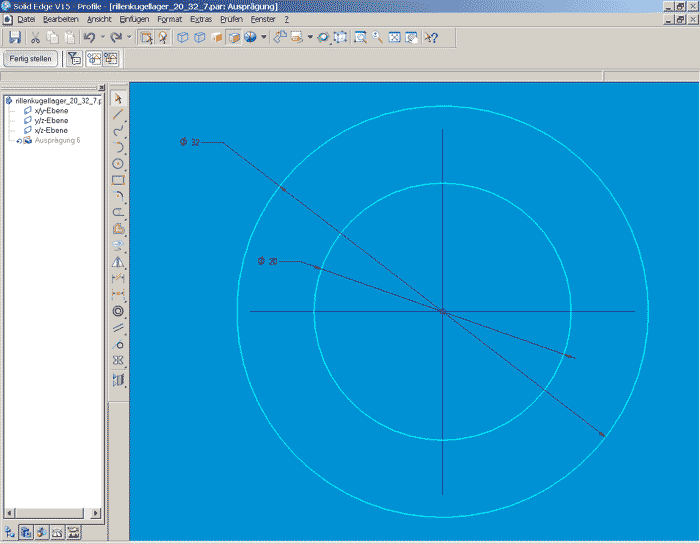Open the Format menu

pyautogui.click(x=170, y=19)
